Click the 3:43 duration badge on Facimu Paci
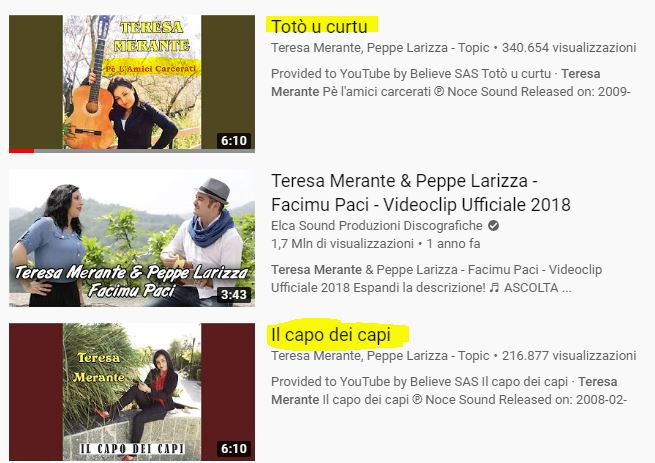This screenshot has width=655, height=463. [x=234, y=295]
